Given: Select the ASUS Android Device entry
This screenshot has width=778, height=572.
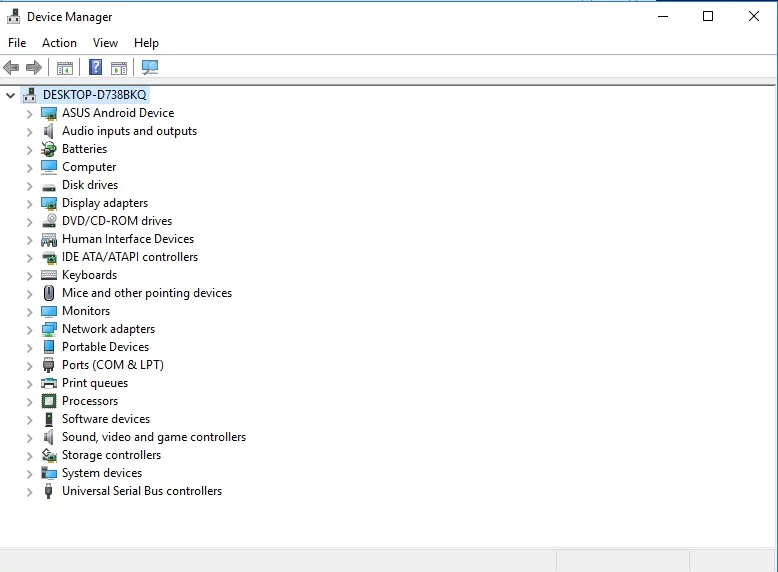Looking at the screenshot, I should 117,113.
